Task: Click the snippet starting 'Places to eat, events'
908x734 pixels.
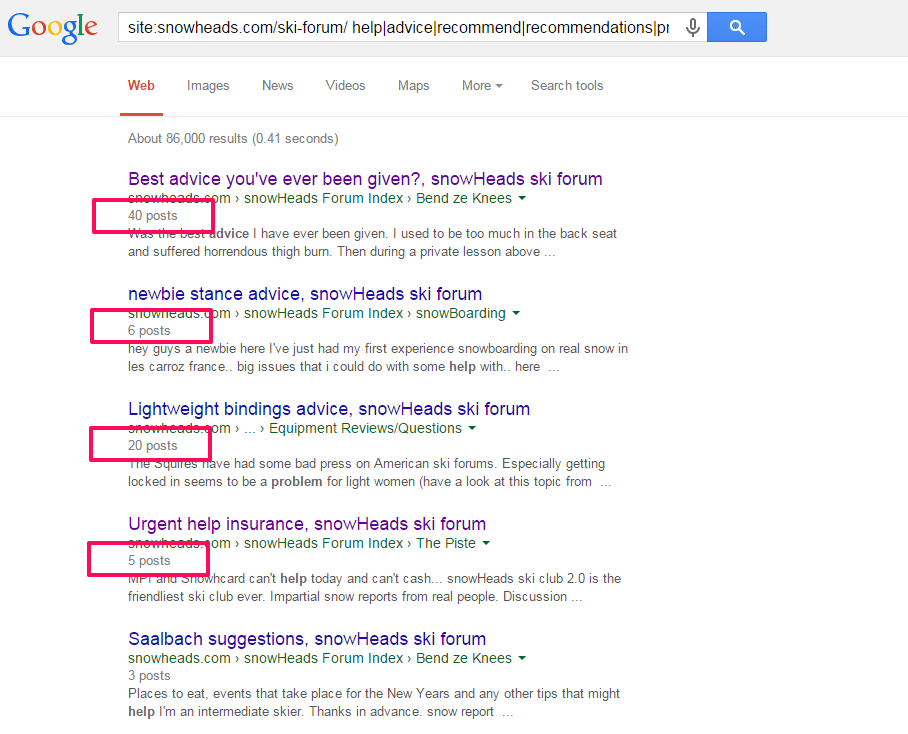Action: [374, 703]
